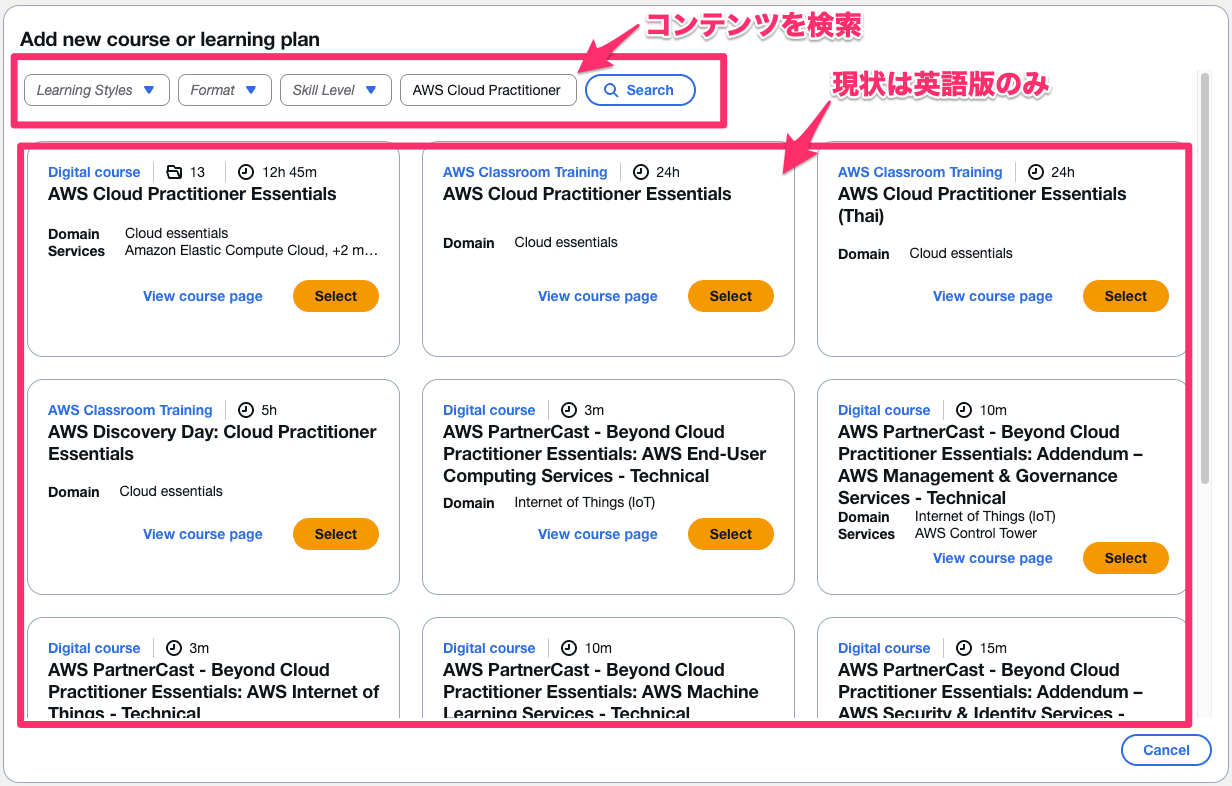Select the first 24h AWS Cloud Practitioner Essentials classroom course
The image size is (1232, 786).
click(x=731, y=296)
